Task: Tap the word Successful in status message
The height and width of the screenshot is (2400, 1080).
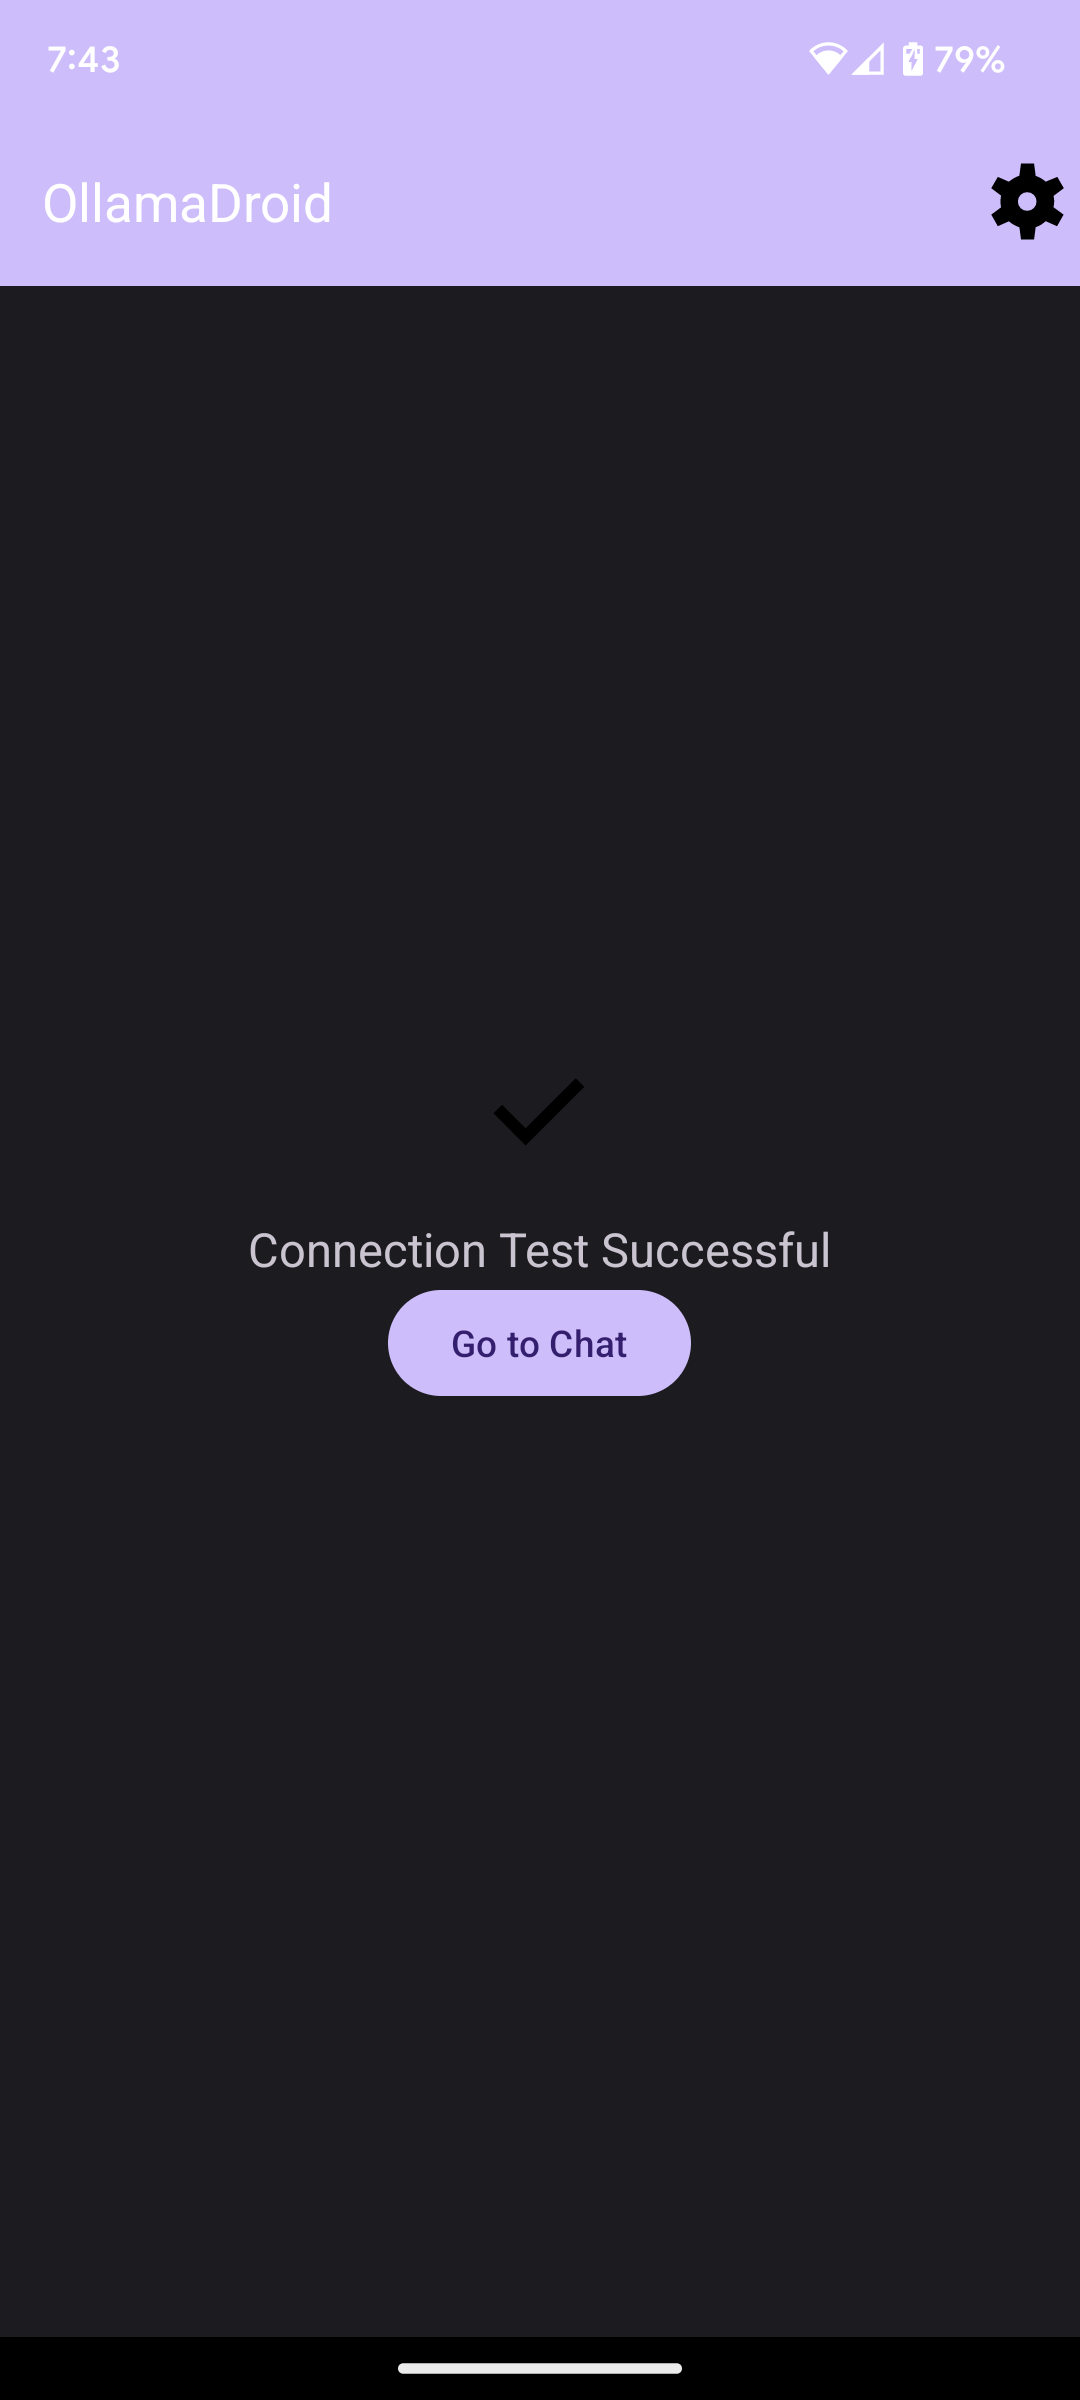Action: [x=716, y=1250]
